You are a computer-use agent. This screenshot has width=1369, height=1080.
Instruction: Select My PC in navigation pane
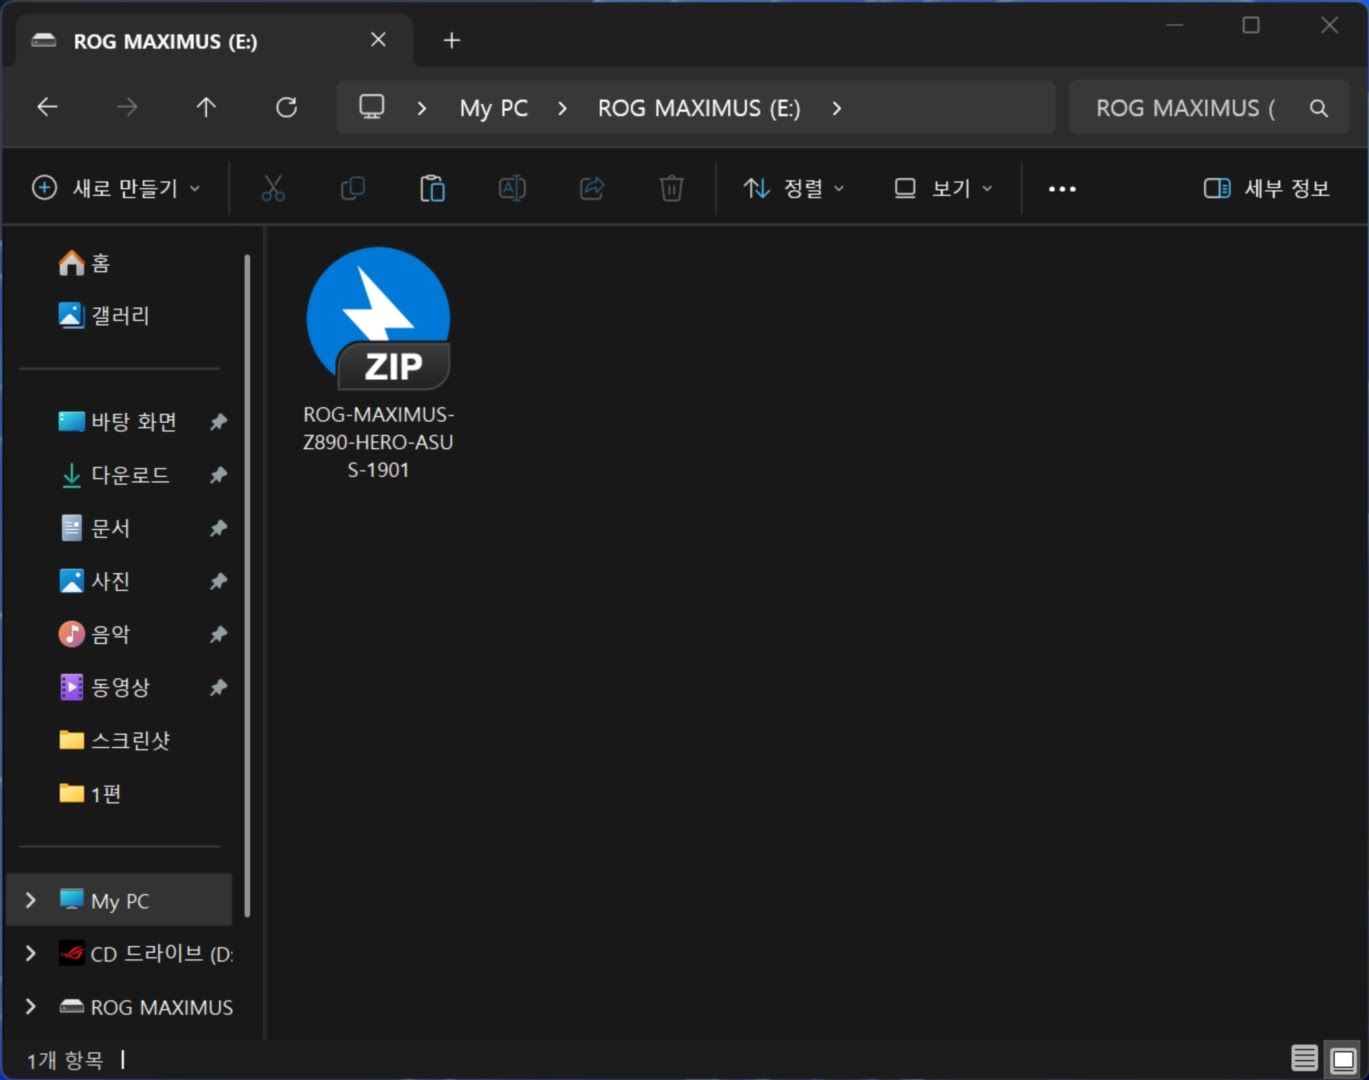(119, 900)
